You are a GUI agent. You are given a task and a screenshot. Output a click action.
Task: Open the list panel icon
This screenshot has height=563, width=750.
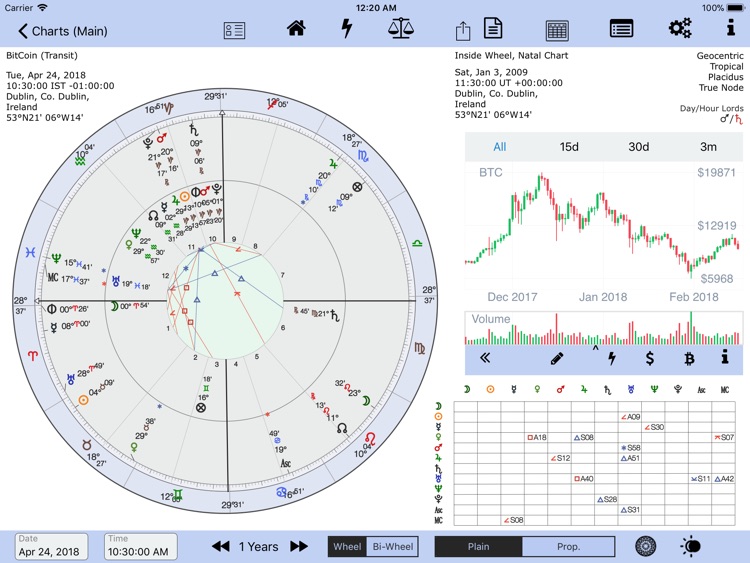pyautogui.click(x=621, y=29)
